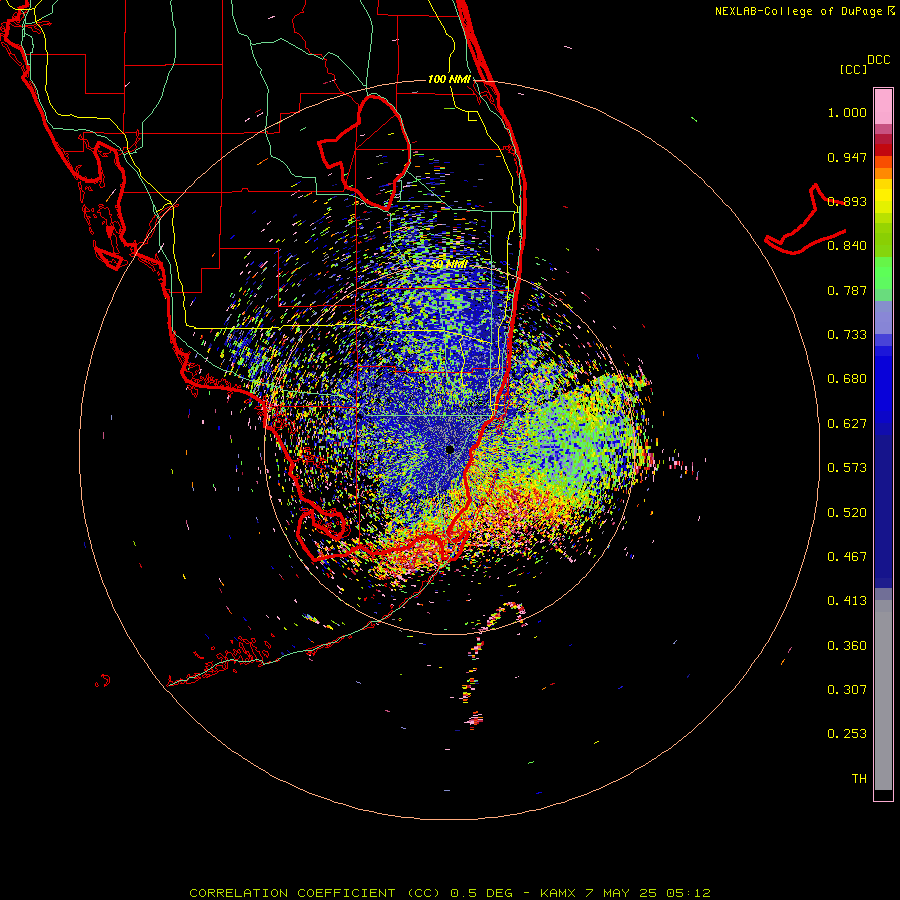Select the 0.627 color scale value
Screen dimensions: 900x900
847,424
